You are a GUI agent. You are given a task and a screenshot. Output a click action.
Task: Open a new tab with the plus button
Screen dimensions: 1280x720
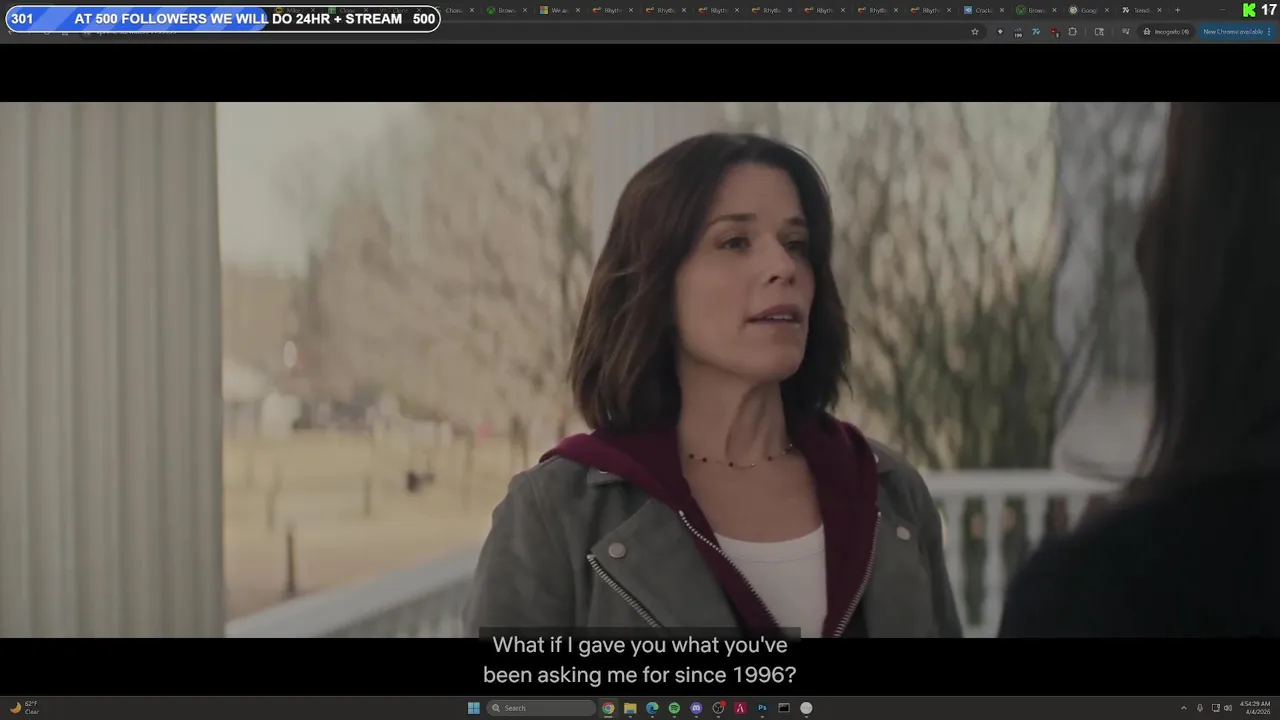point(1177,10)
